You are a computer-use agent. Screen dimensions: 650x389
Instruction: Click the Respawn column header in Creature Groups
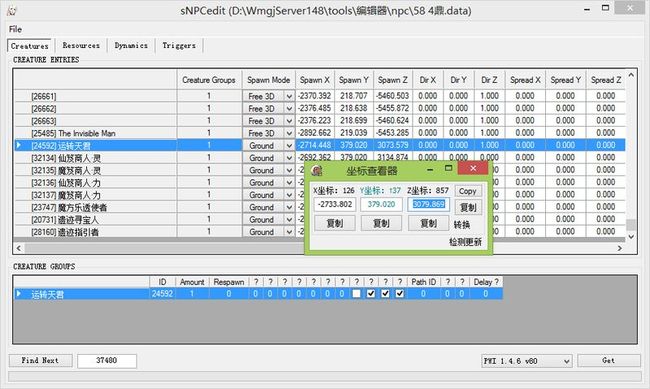(x=229, y=282)
